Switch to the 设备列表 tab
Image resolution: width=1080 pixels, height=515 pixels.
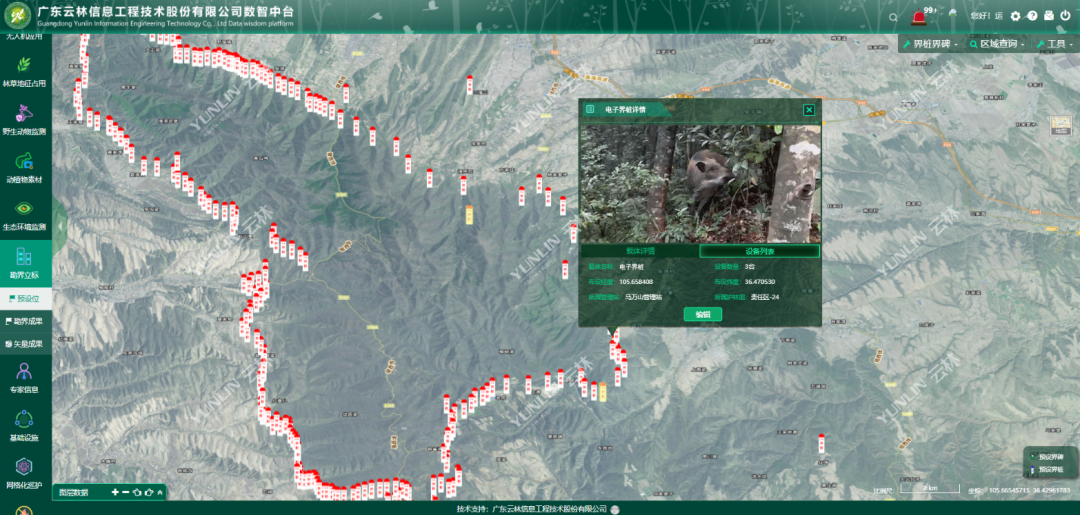point(759,251)
